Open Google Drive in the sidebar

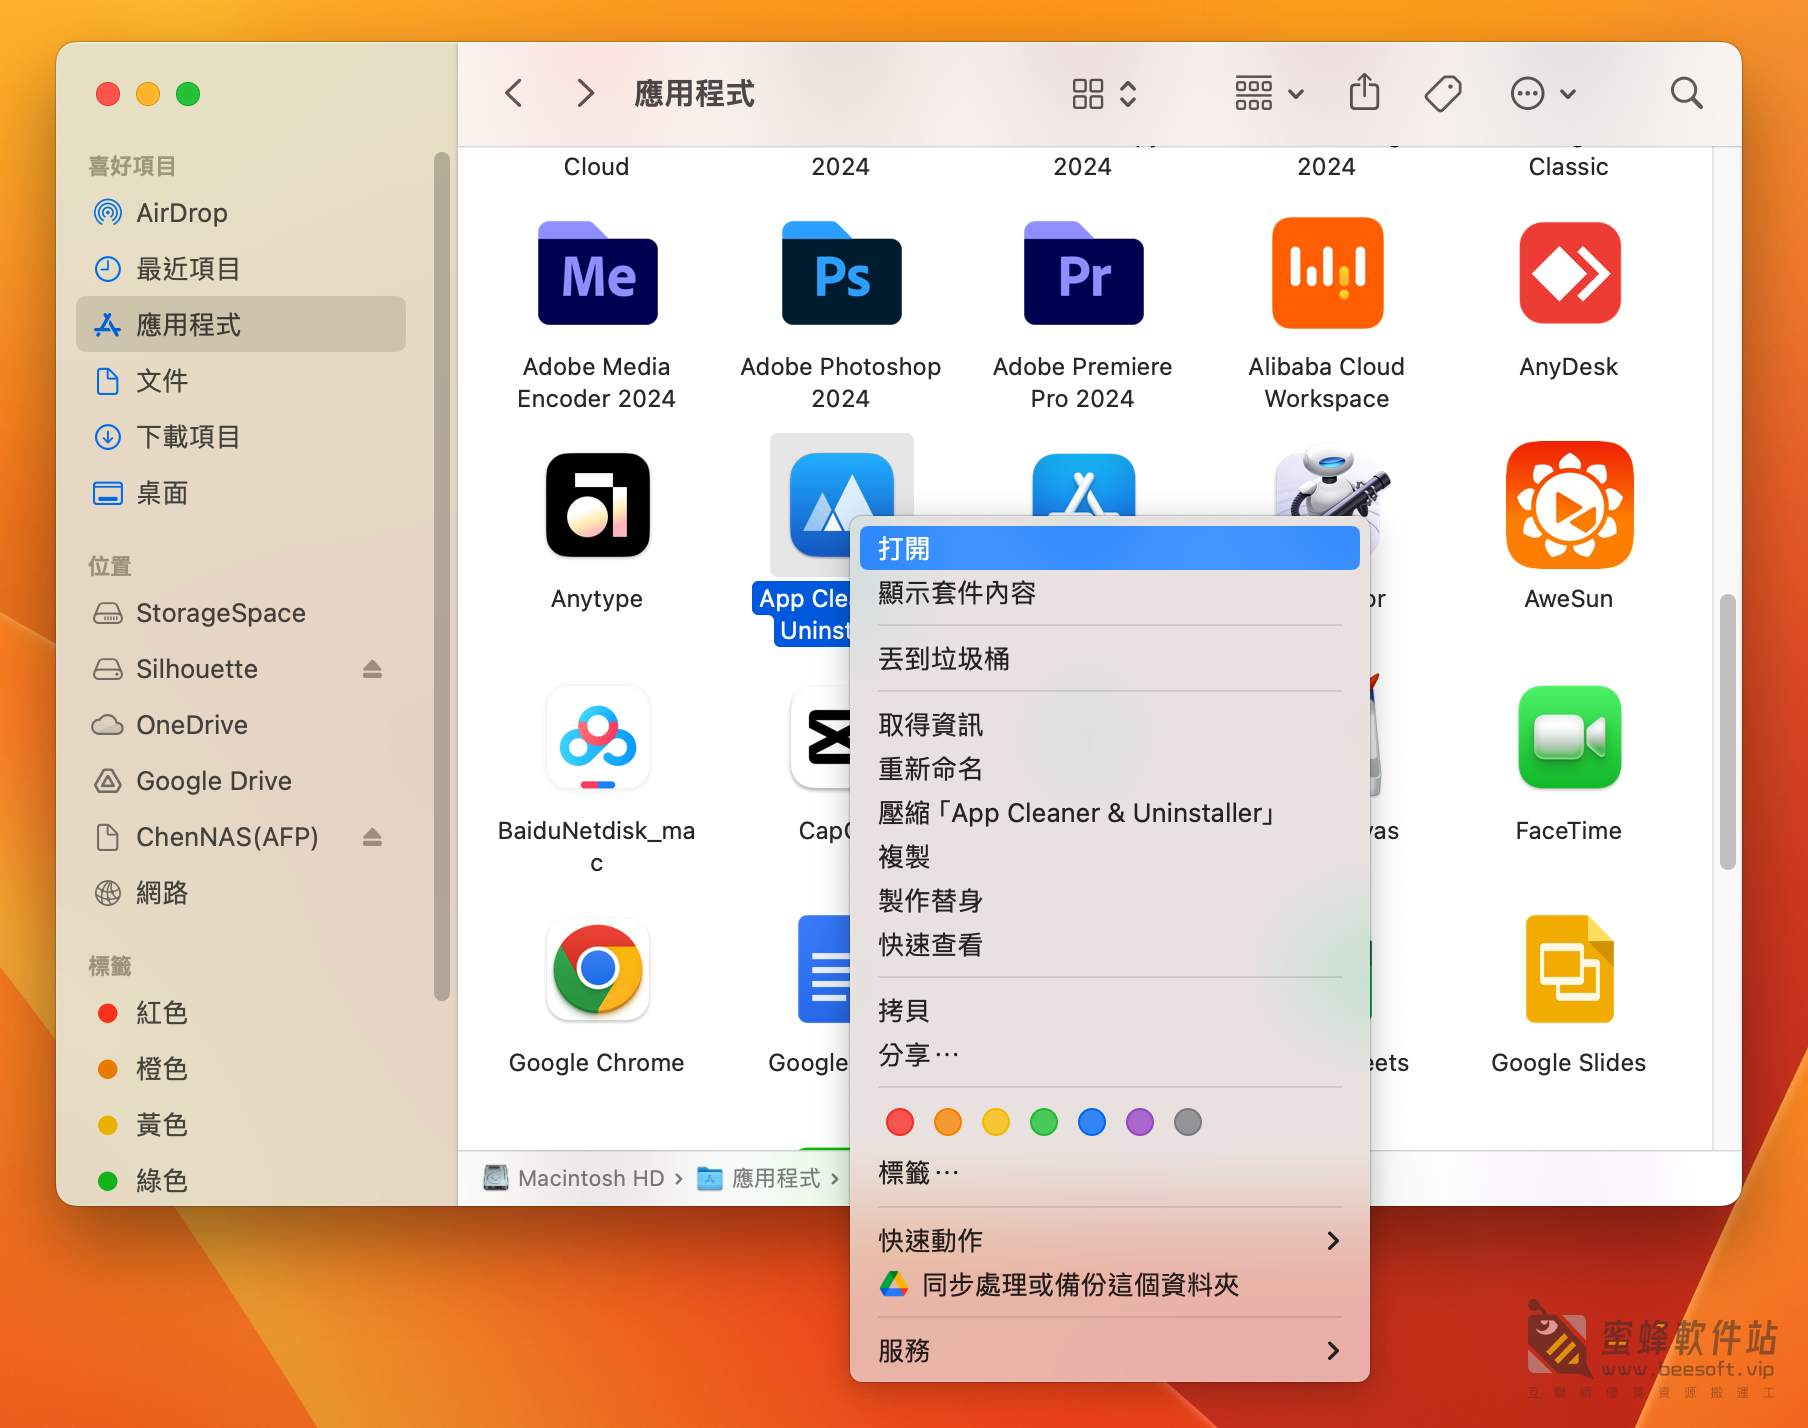point(241,781)
